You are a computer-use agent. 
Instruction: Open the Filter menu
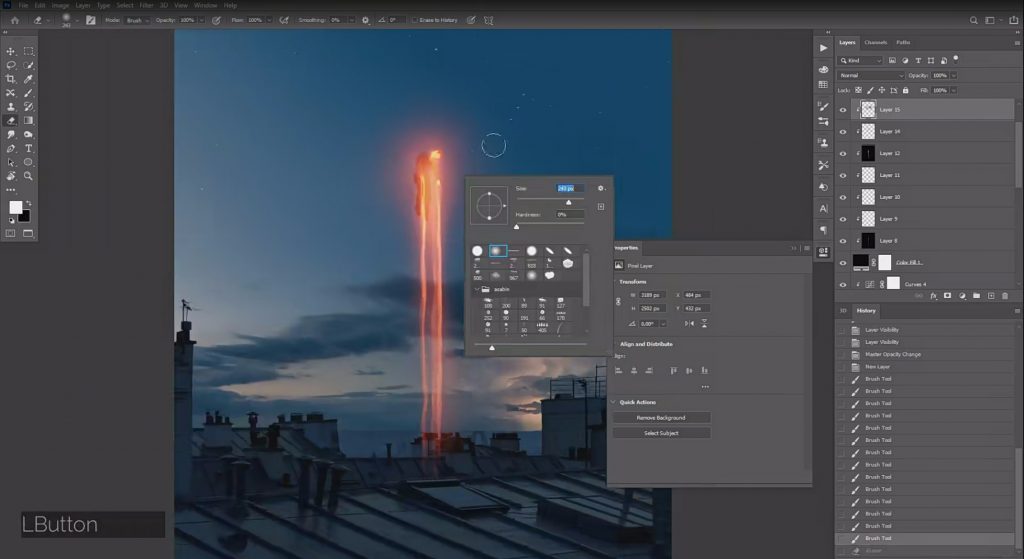[146, 5]
